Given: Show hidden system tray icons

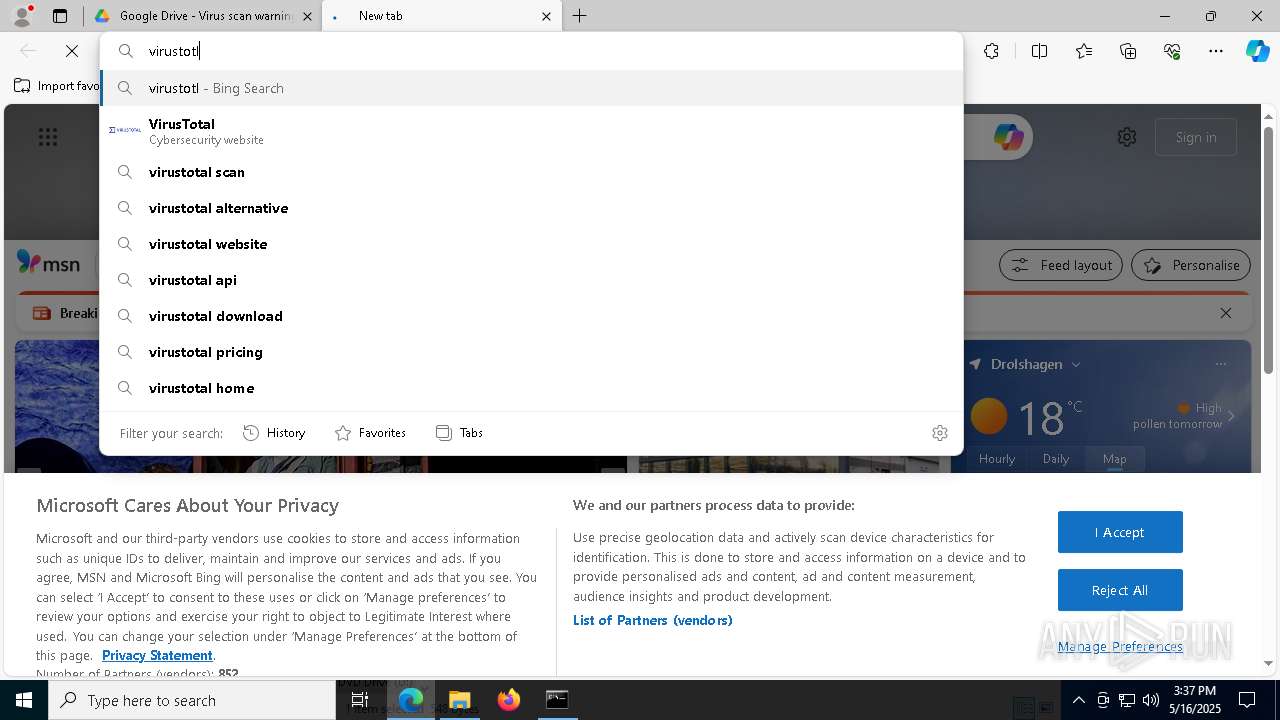Looking at the screenshot, I should (x=1078, y=700).
